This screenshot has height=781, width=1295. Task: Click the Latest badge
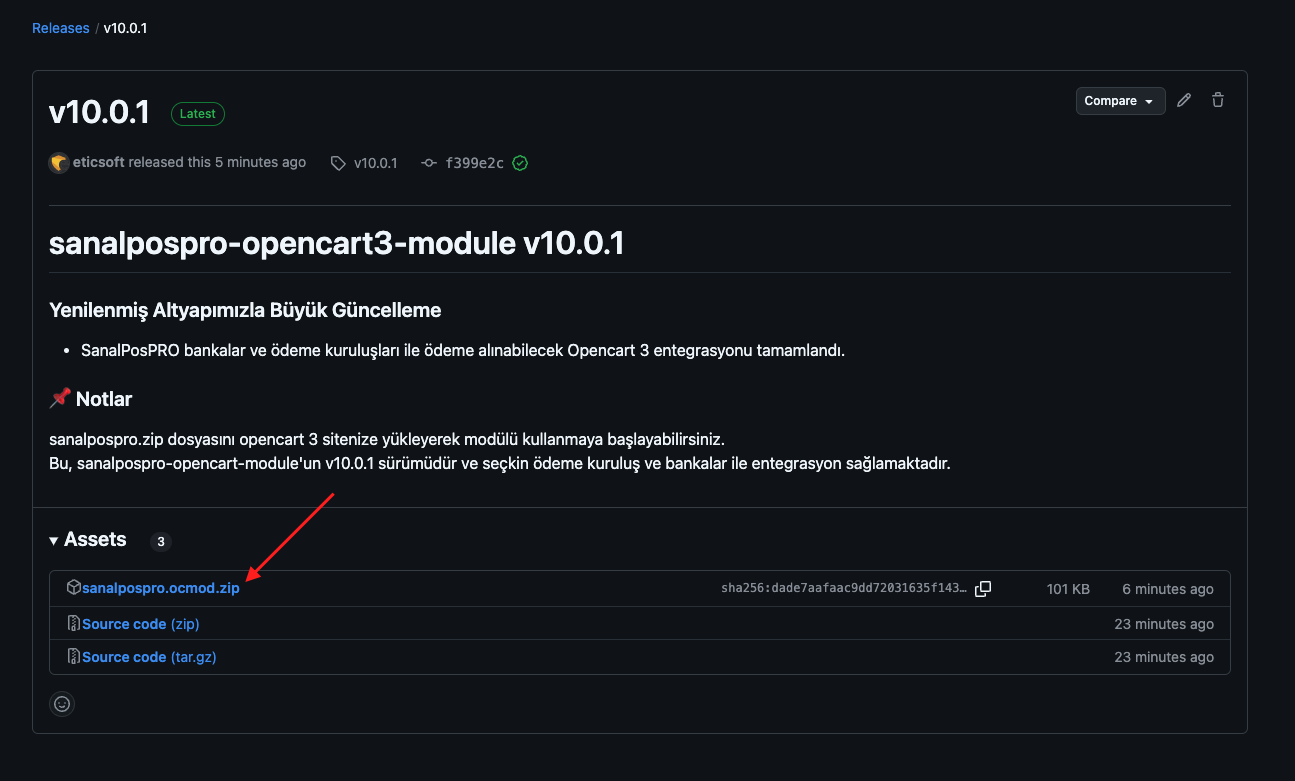[198, 114]
